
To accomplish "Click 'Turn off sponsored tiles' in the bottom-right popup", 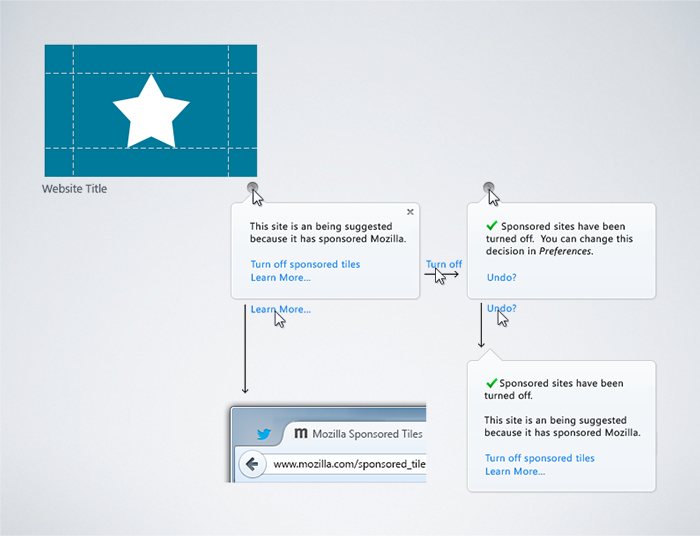I will pos(539,458).
